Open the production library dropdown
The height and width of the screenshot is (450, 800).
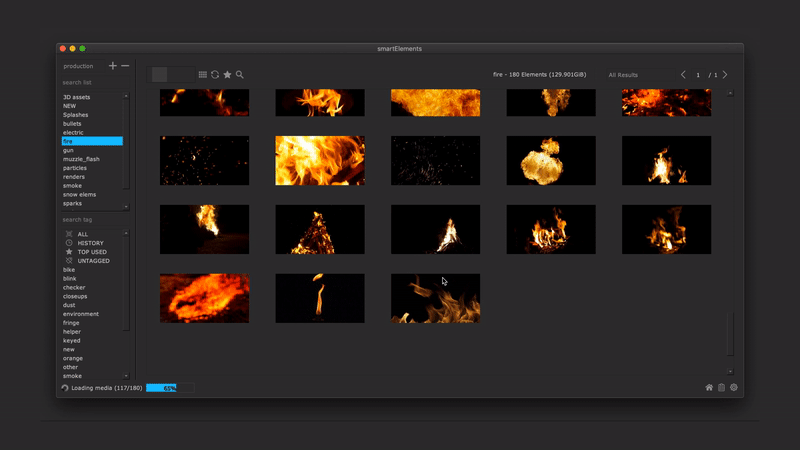pos(79,66)
